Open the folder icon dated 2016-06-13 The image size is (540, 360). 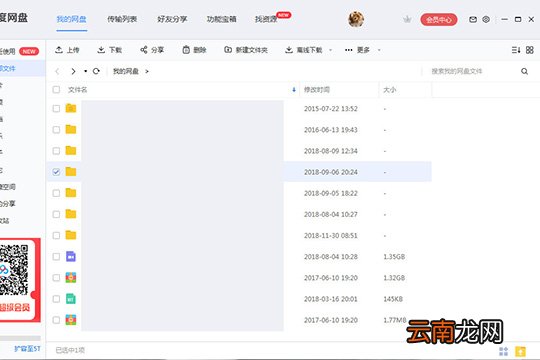pos(71,129)
